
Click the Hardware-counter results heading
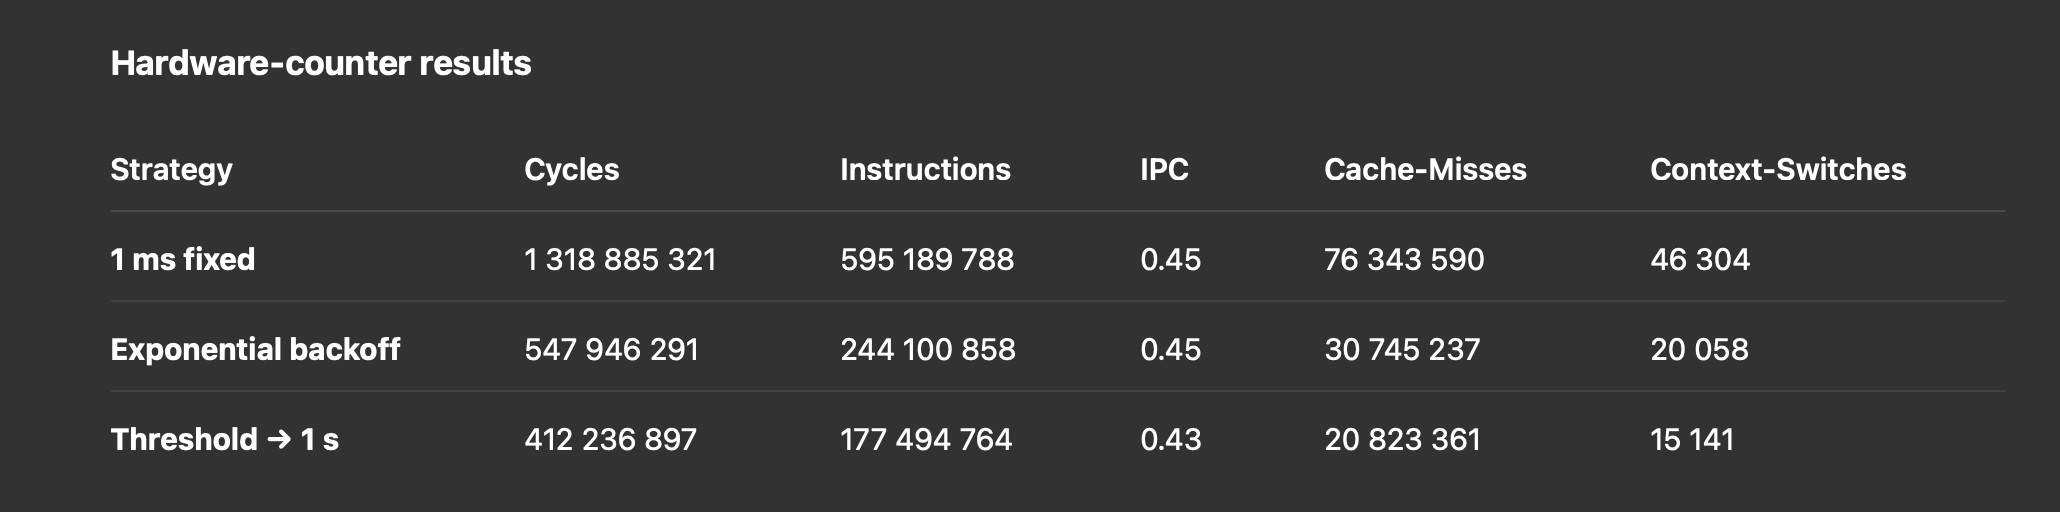(x=320, y=64)
